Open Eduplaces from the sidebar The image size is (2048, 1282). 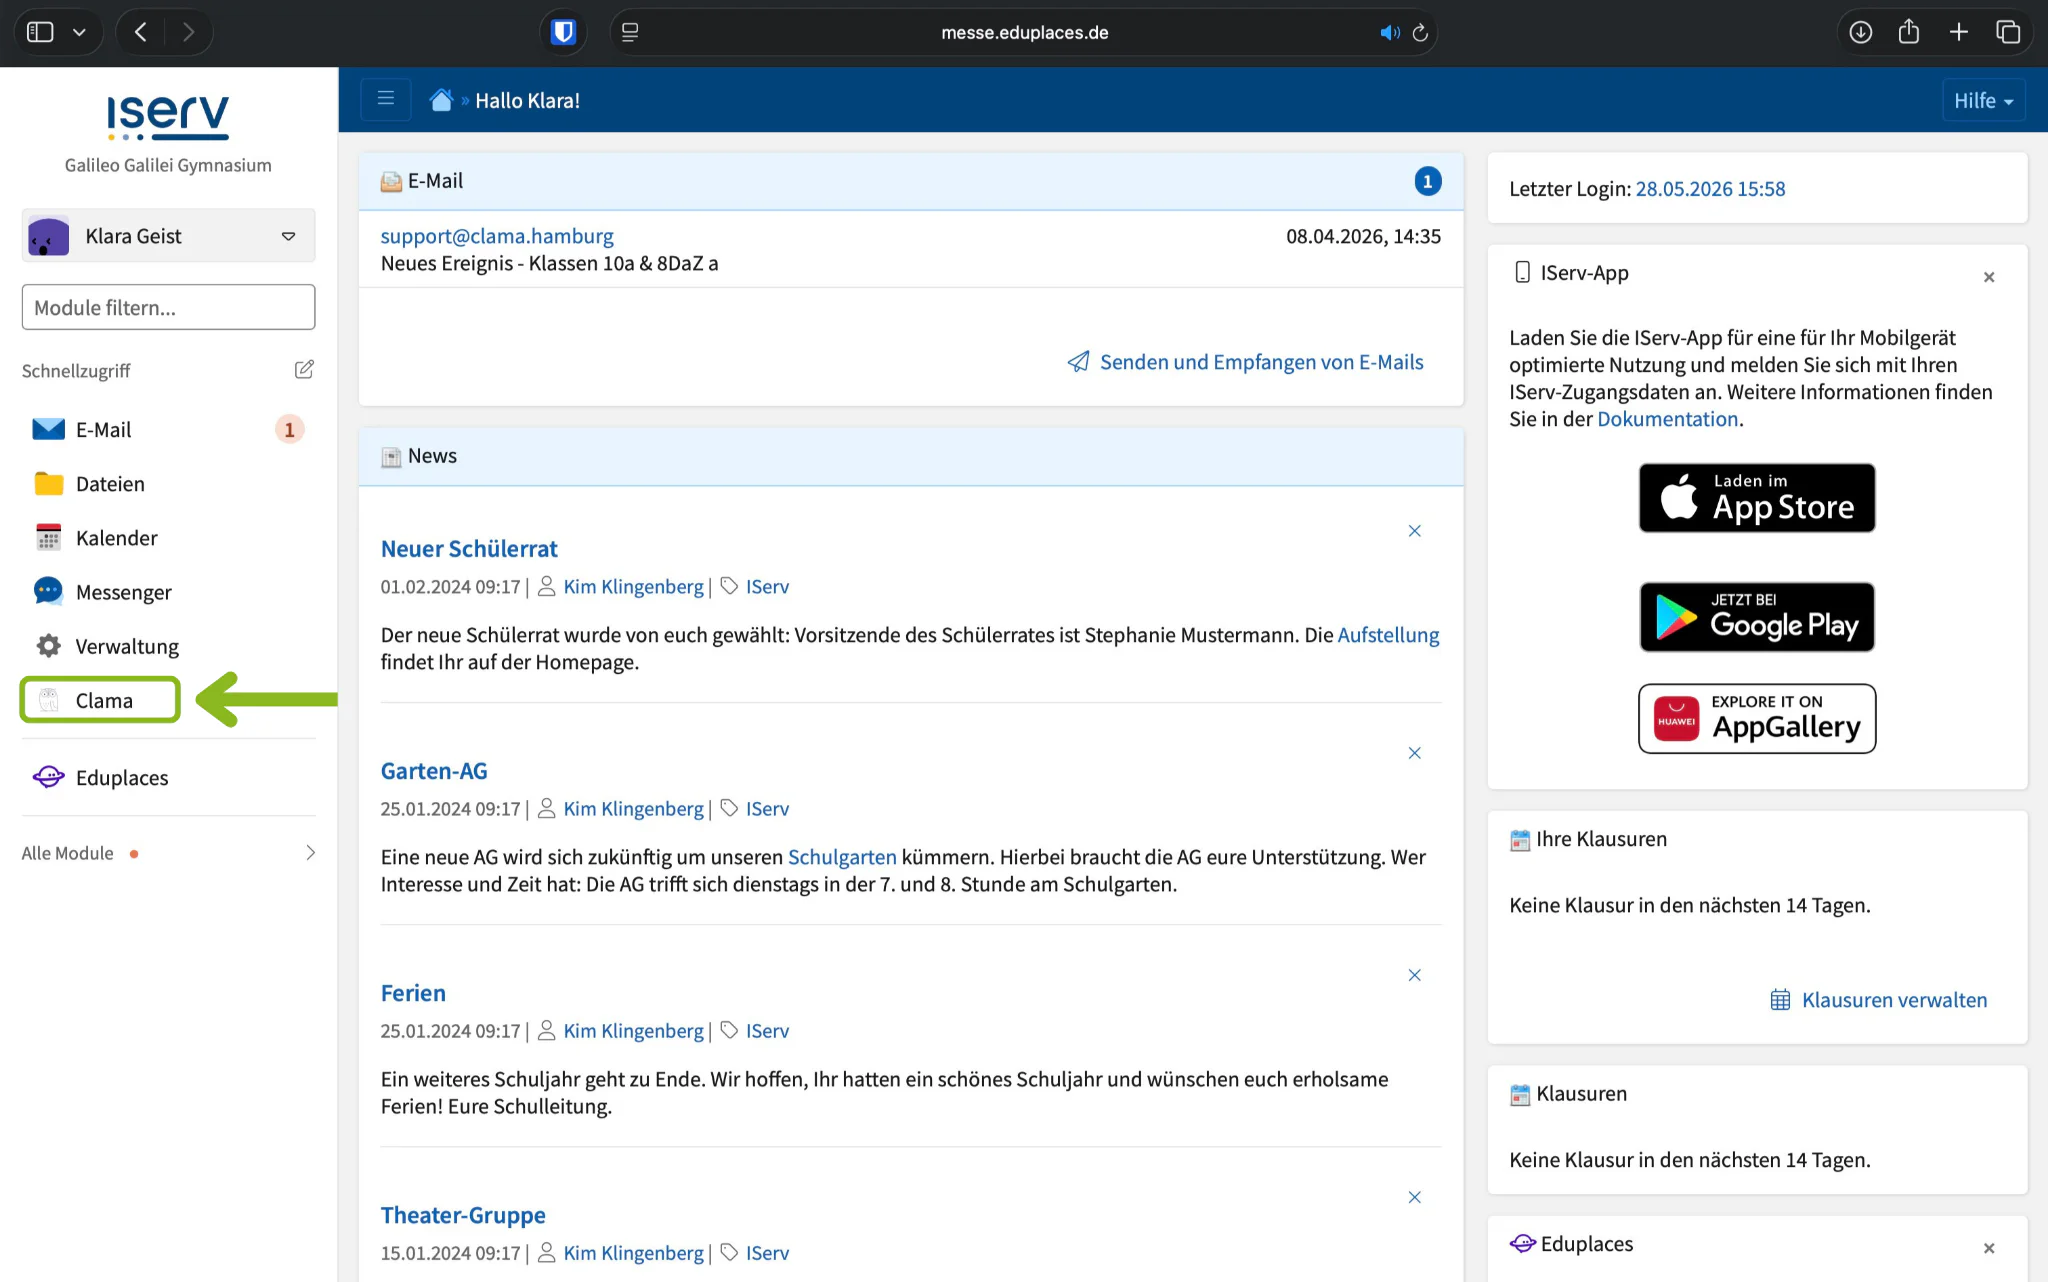pyautogui.click(x=168, y=778)
